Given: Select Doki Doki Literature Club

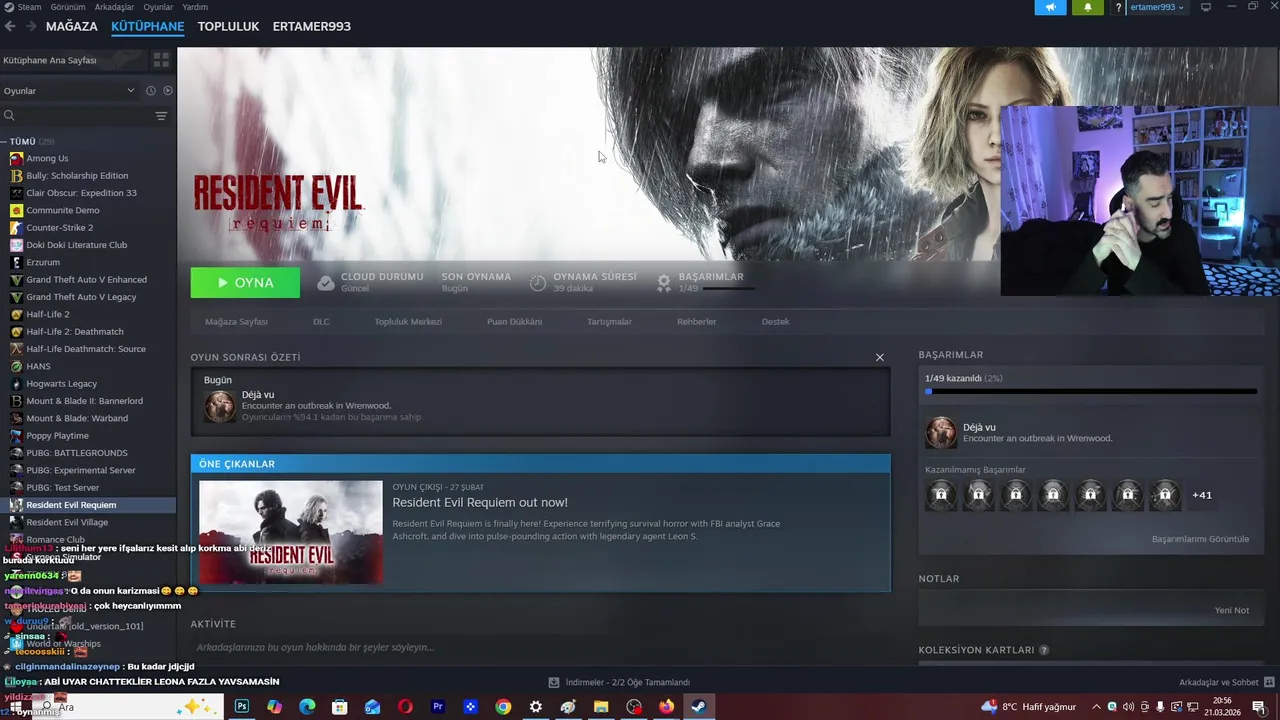Looking at the screenshot, I should pos(76,245).
